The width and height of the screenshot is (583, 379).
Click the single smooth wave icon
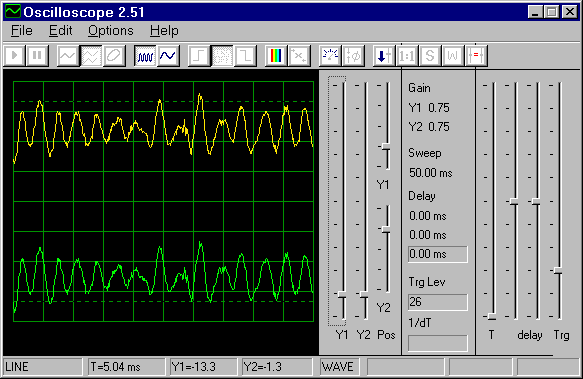[168, 56]
